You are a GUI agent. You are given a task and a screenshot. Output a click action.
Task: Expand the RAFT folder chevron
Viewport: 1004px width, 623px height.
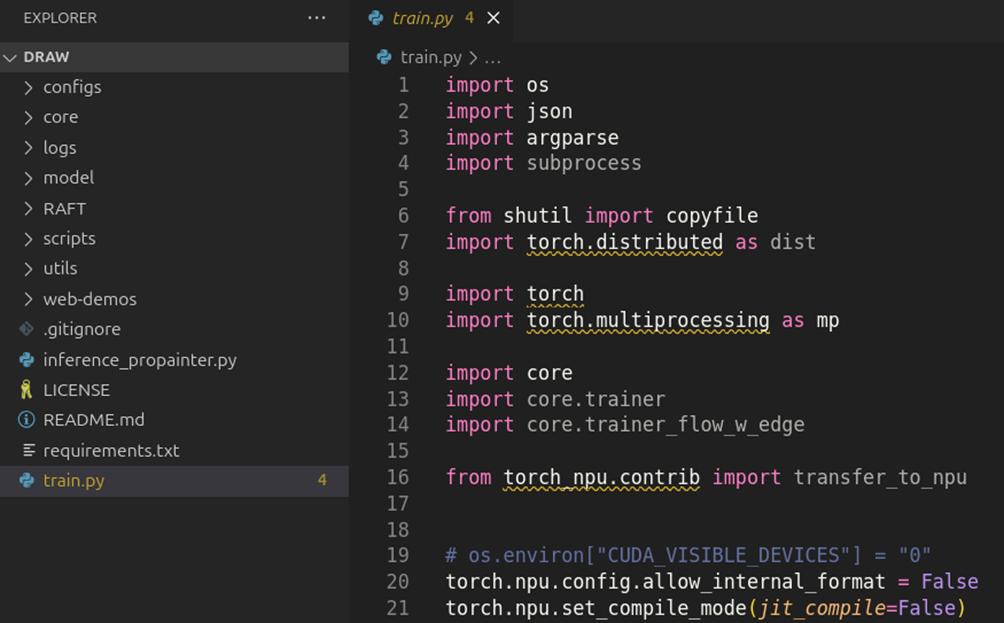[28, 209]
